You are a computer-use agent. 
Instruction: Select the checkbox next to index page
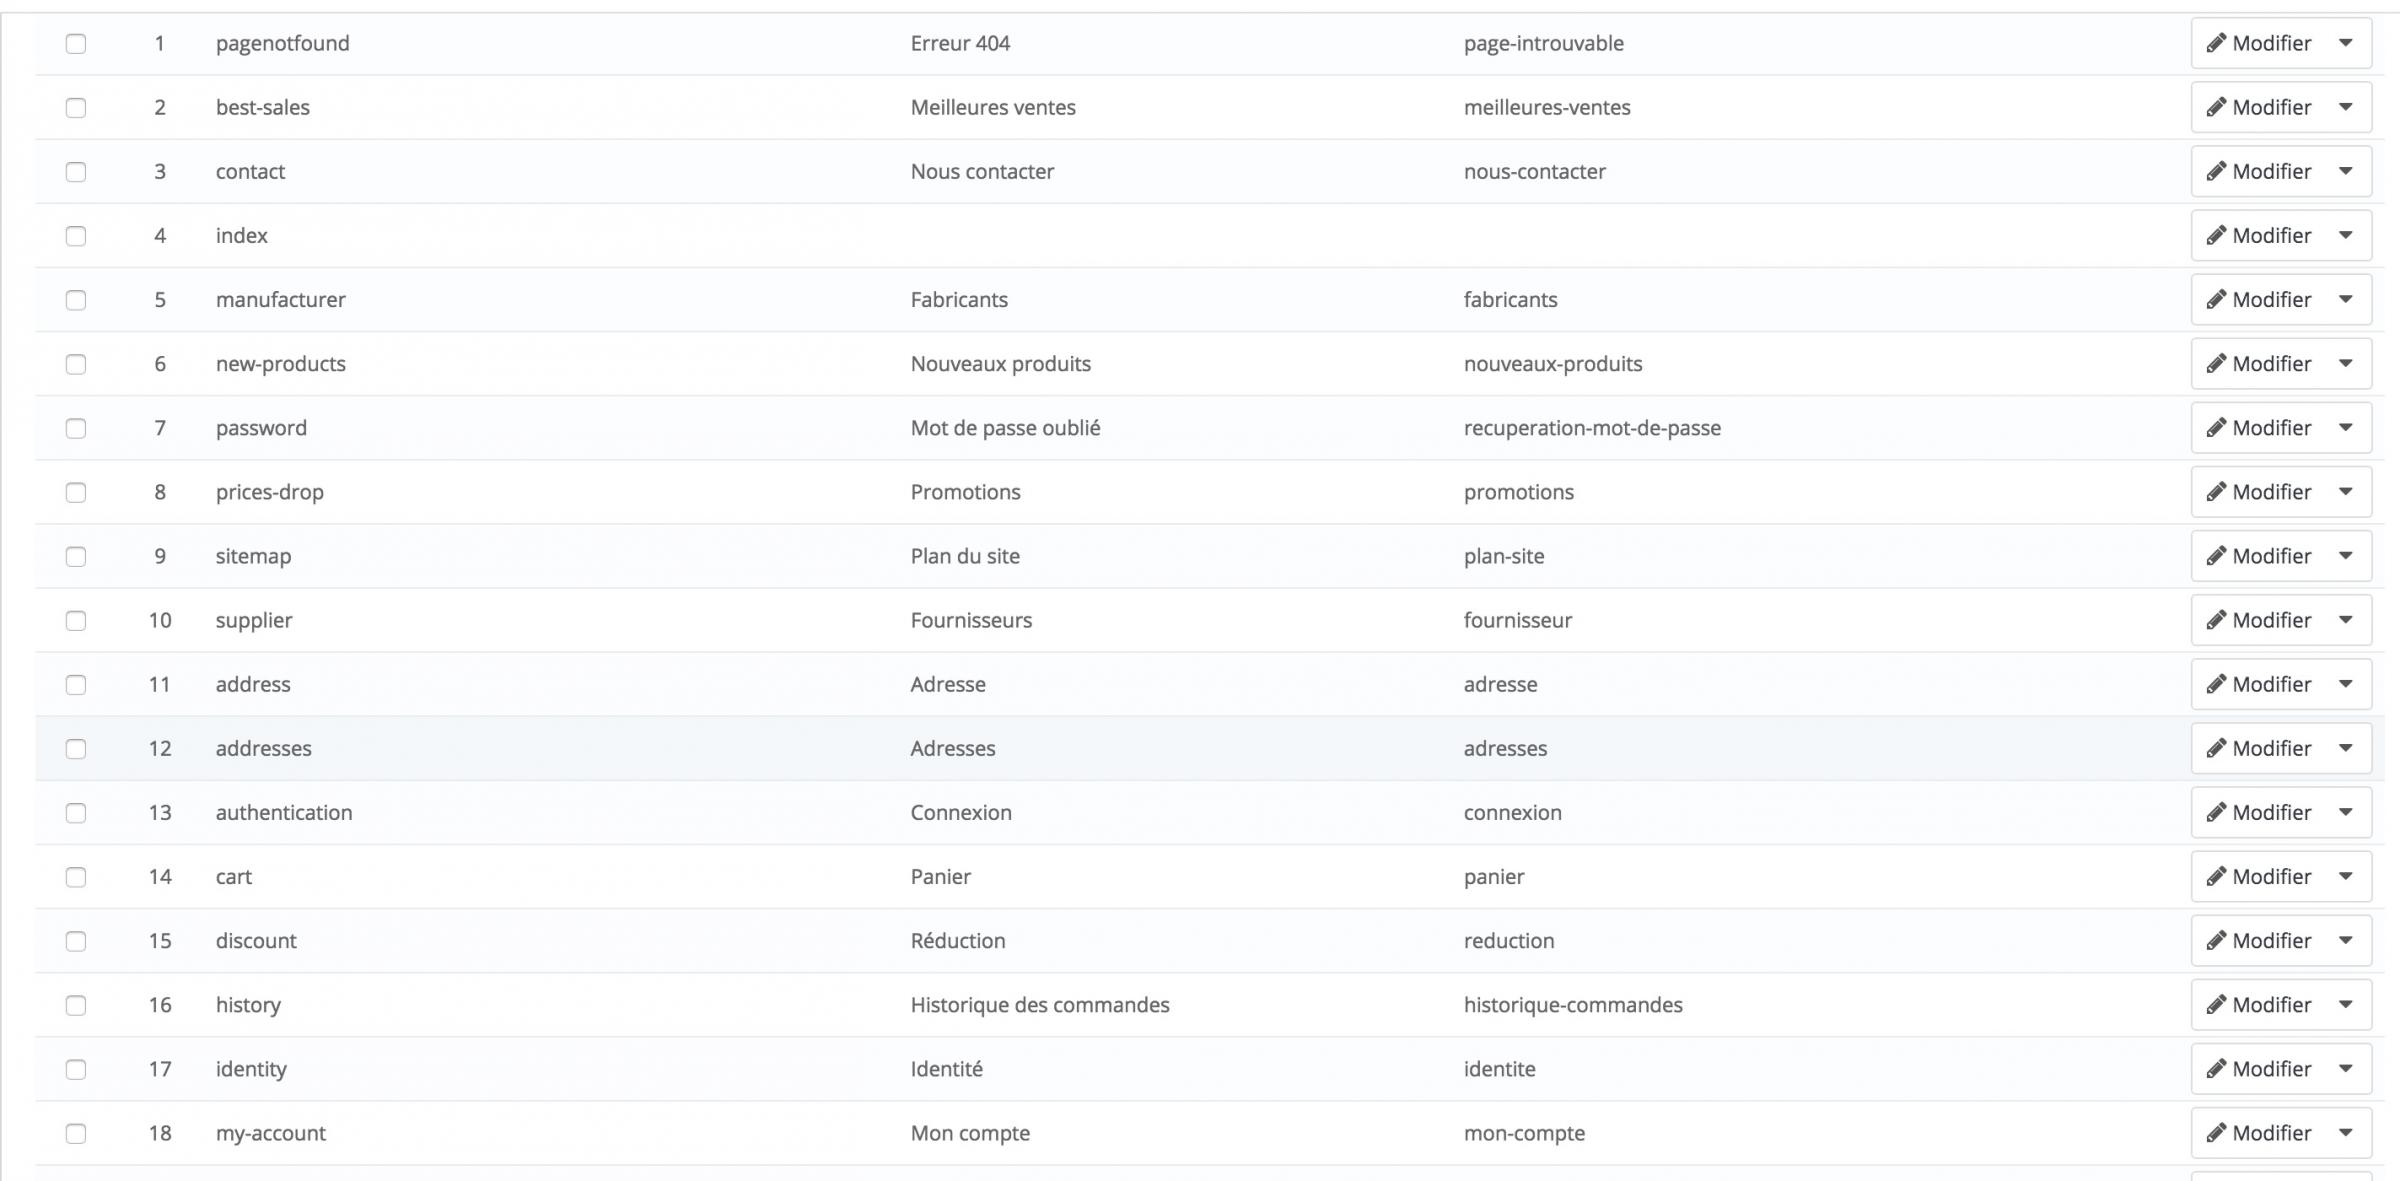76,236
